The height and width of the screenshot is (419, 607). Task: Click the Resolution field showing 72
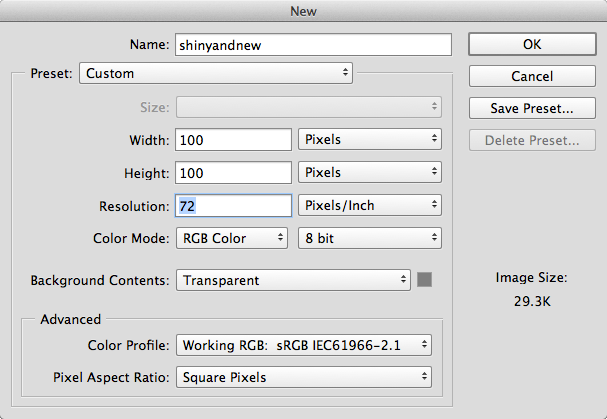[233, 205]
